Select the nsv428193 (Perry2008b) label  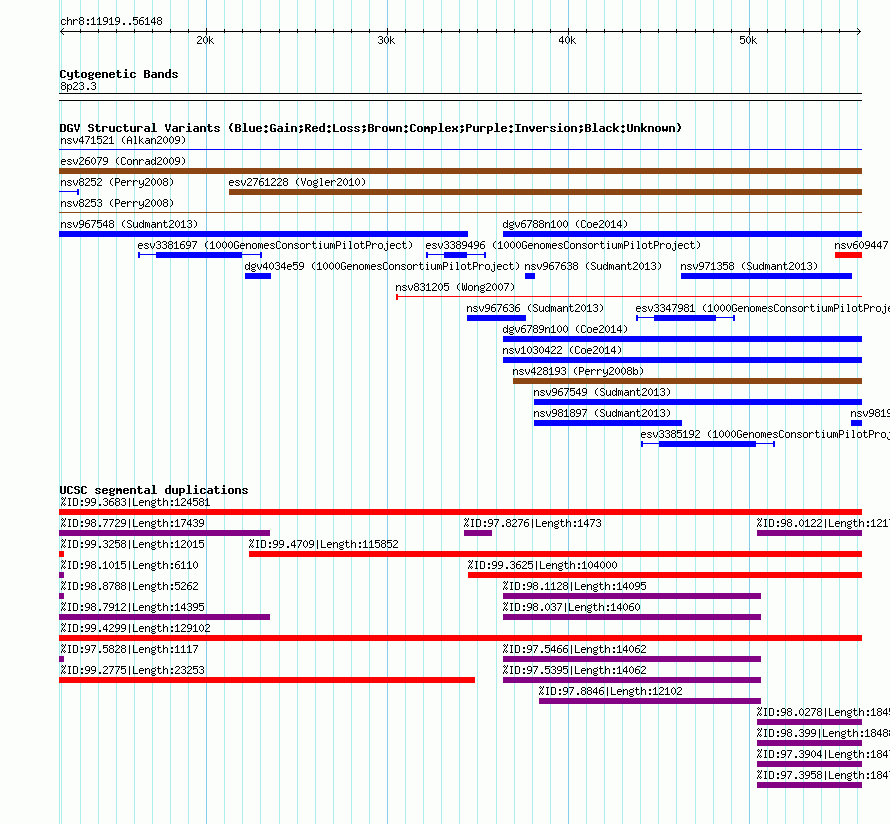[578, 371]
